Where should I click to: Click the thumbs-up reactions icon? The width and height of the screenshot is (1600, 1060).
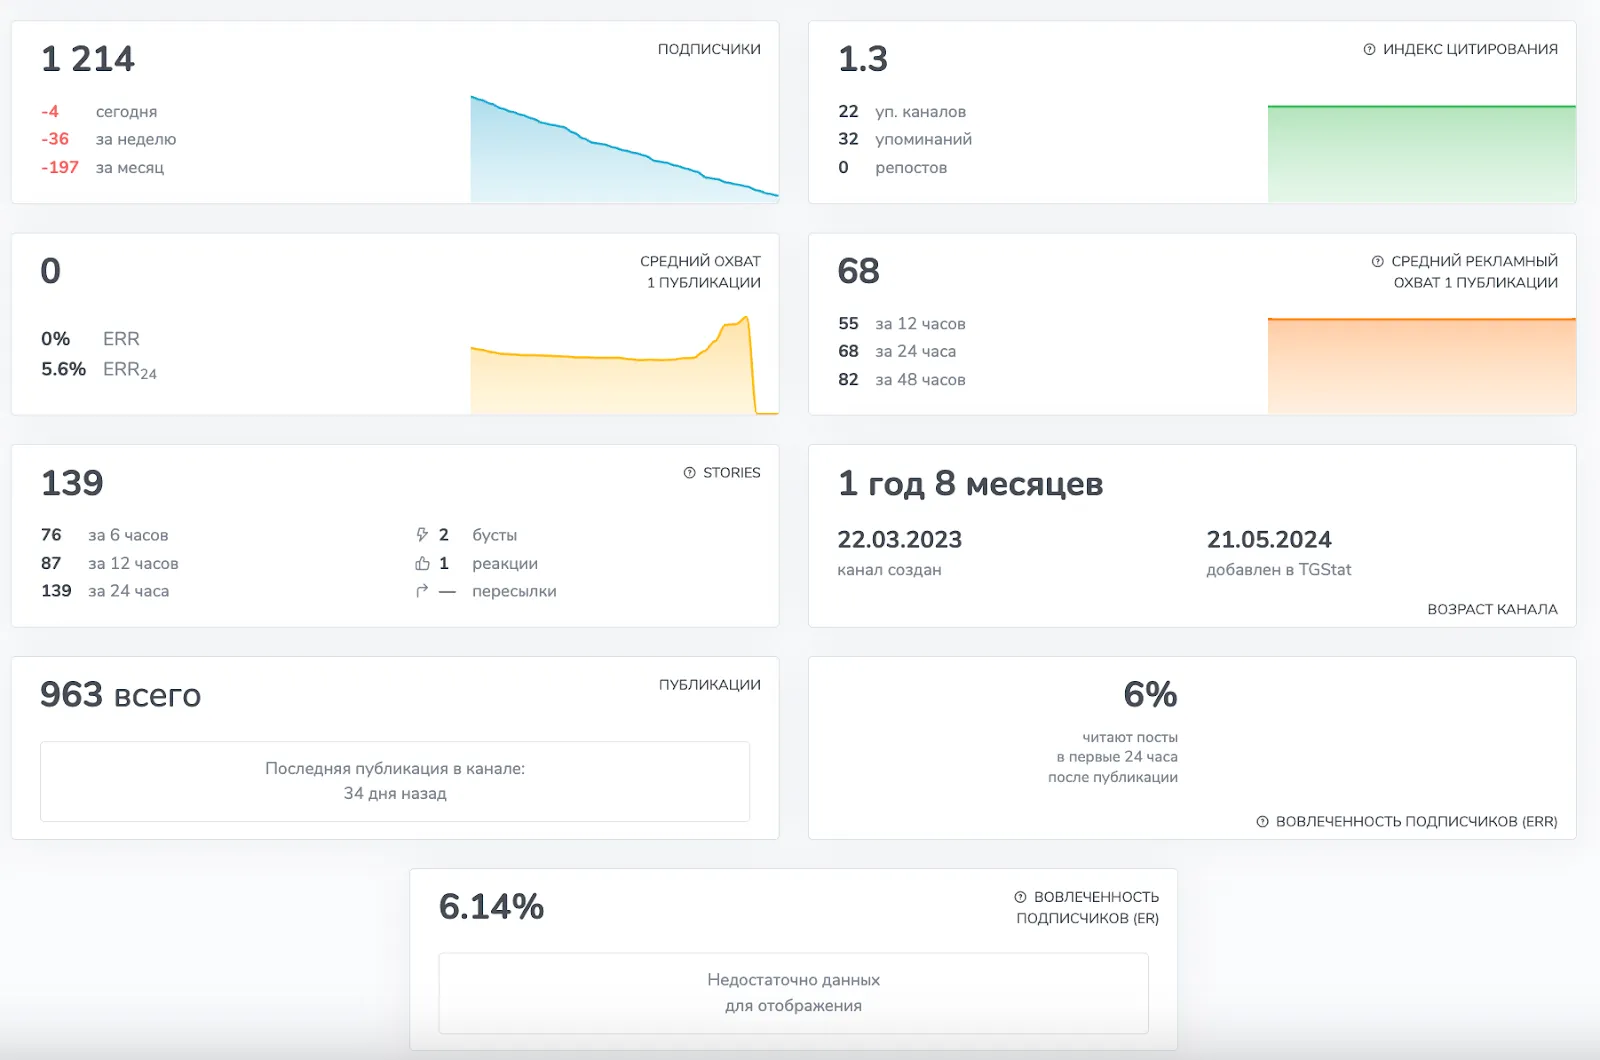tap(422, 563)
